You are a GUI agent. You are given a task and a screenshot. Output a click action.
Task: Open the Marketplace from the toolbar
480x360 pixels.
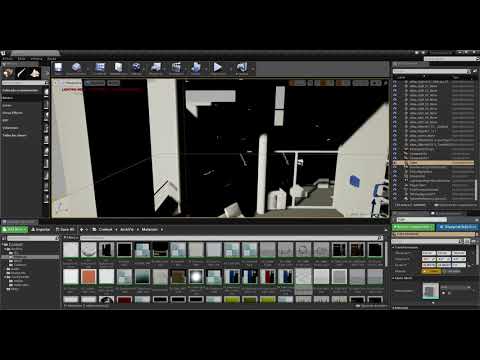click(118, 68)
